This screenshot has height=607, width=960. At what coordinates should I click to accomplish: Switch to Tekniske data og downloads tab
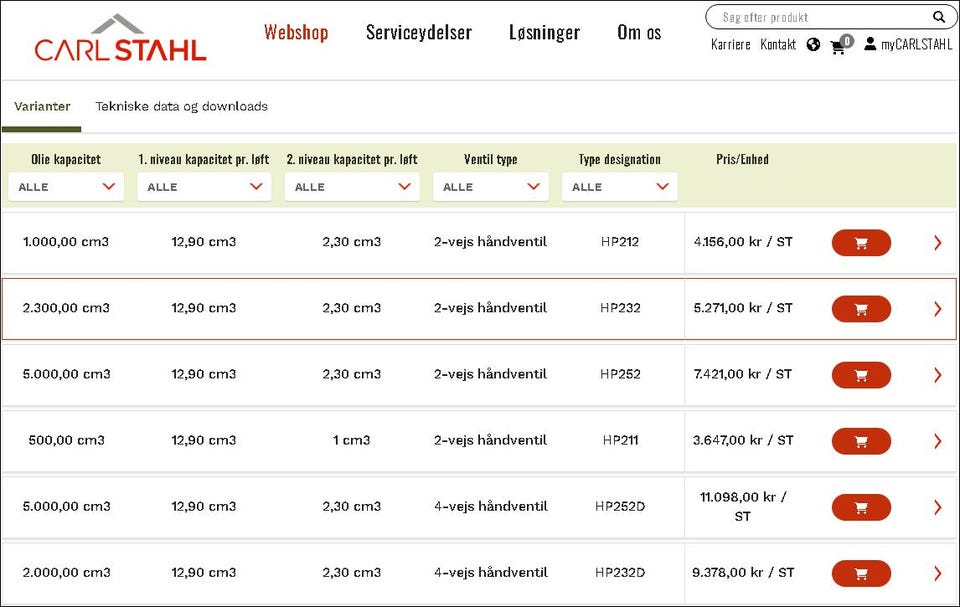(181, 107)
